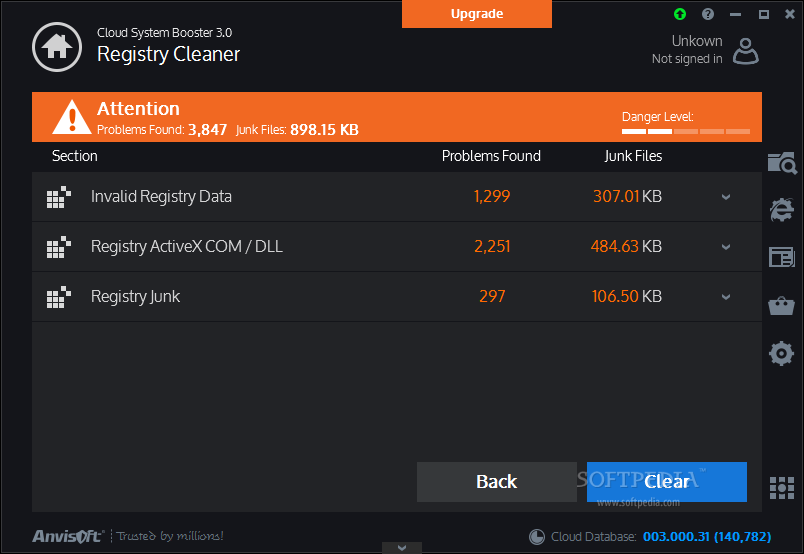804x554 pixels.
Task: Expand the bottom panel chevron
Action: (x=402, y=548)
